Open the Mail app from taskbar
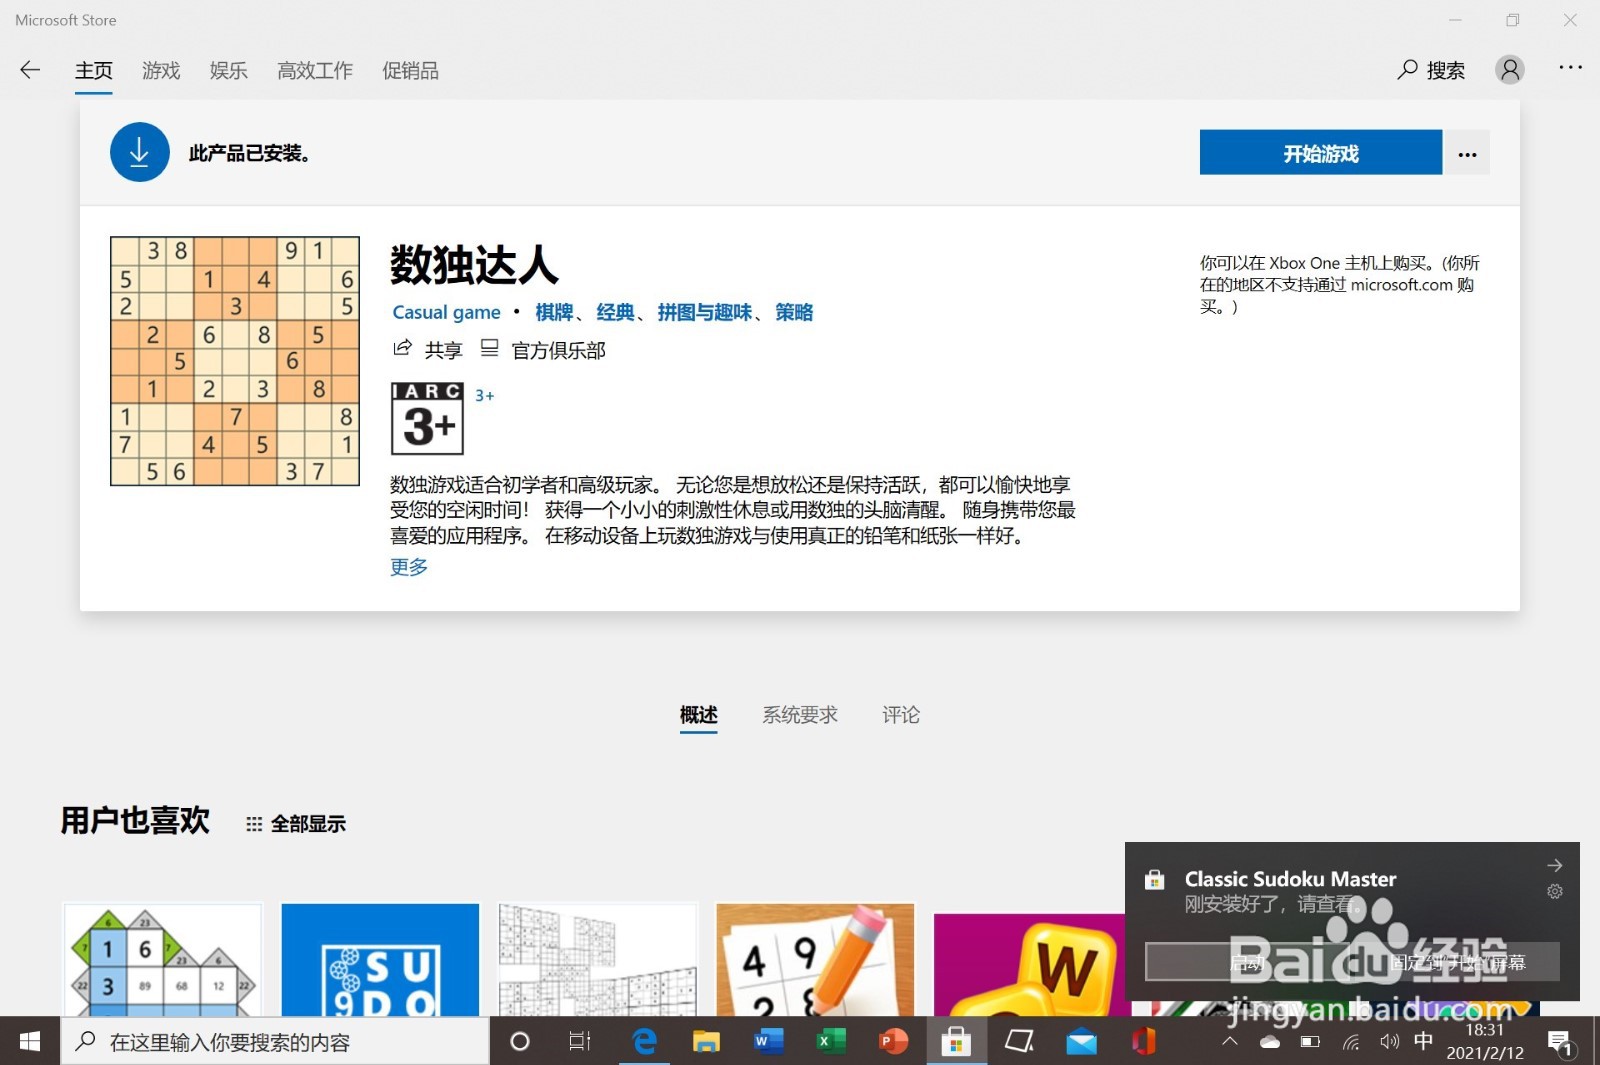 point(1081,1041)
